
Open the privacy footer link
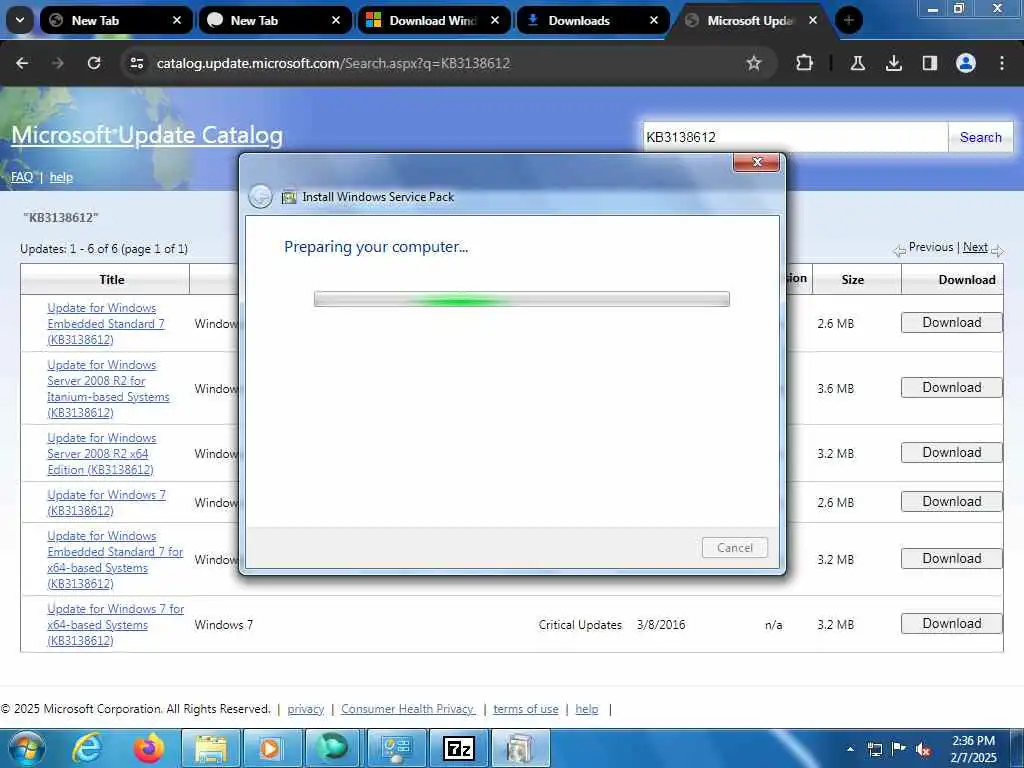306,709
